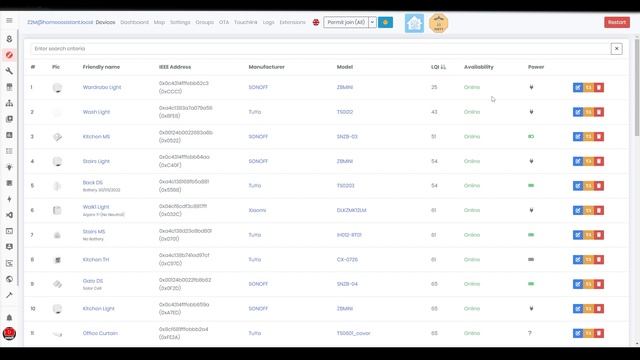Screen dimensions: 640x360
Task: Switch to the Devices tab
Action: [x=105, y=22]
